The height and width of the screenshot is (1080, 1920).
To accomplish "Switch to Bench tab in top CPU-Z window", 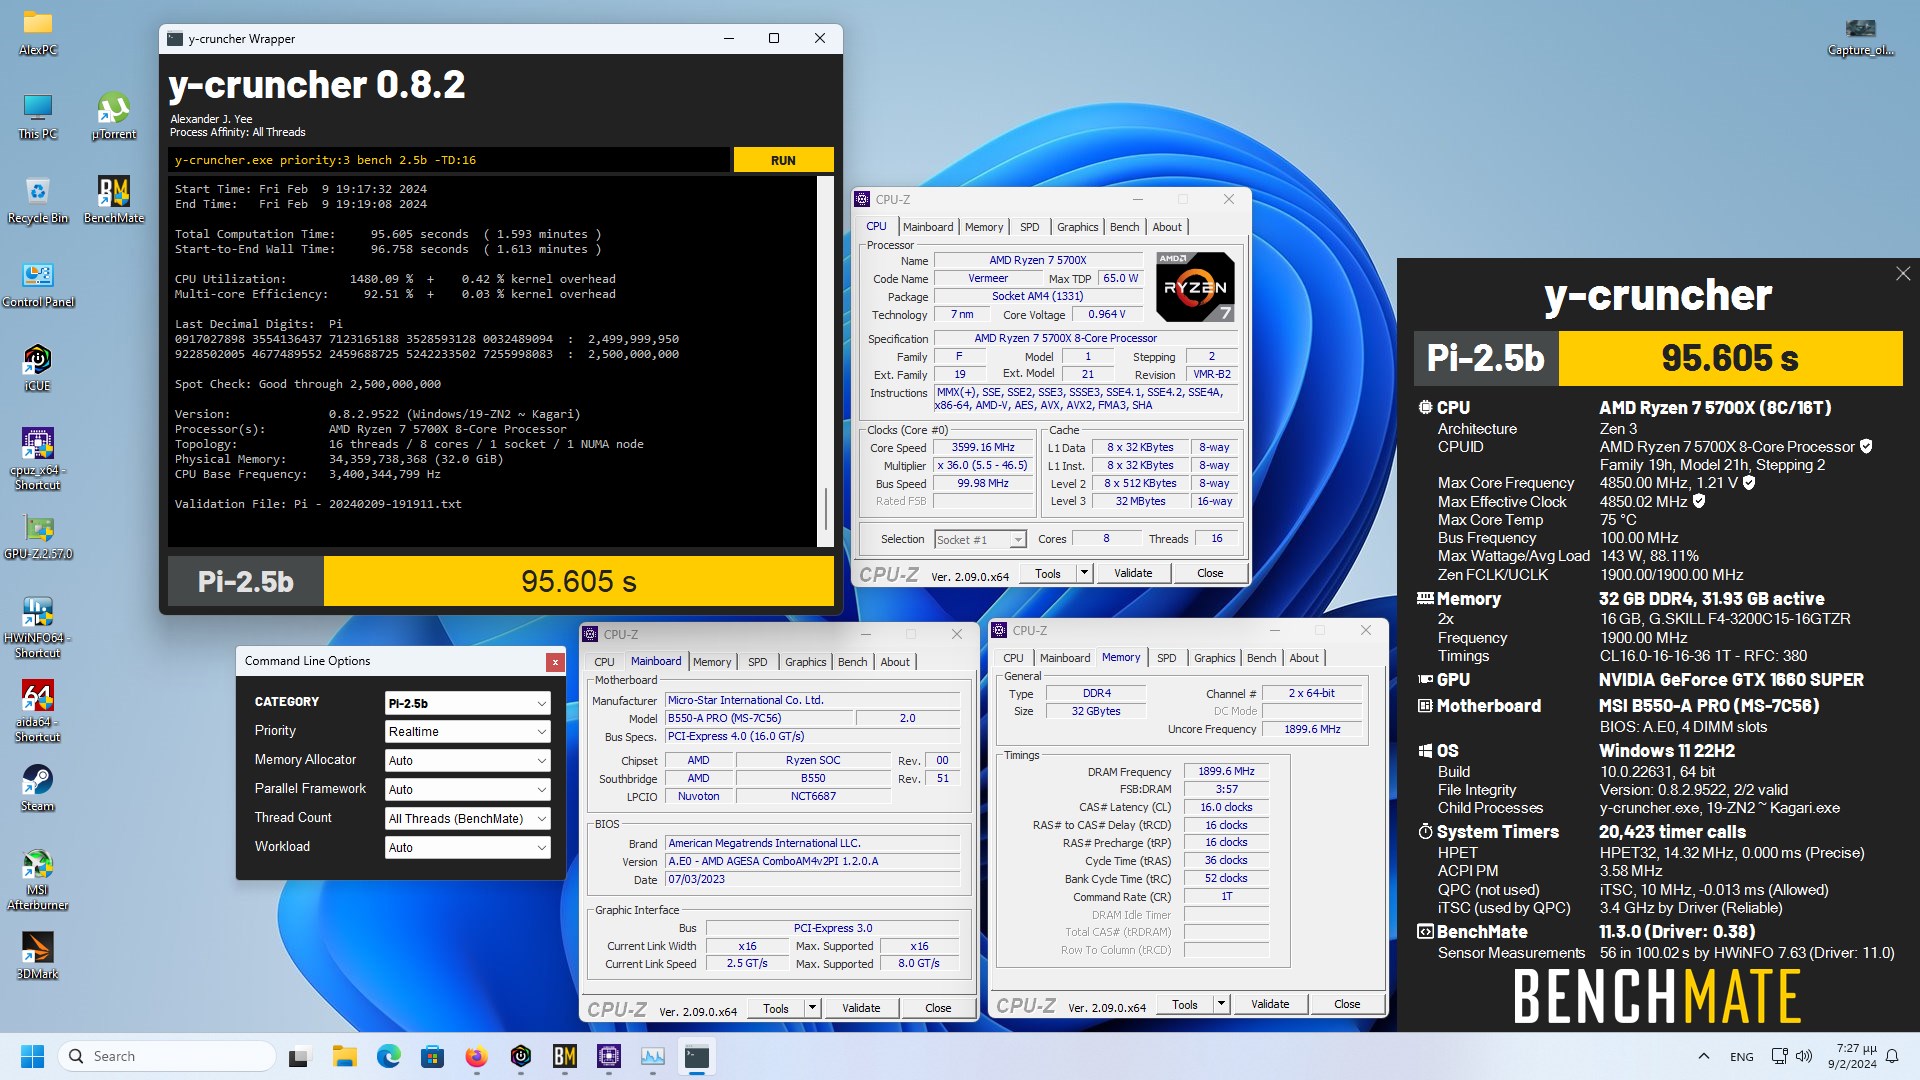I will click(x=1124, y=227).
